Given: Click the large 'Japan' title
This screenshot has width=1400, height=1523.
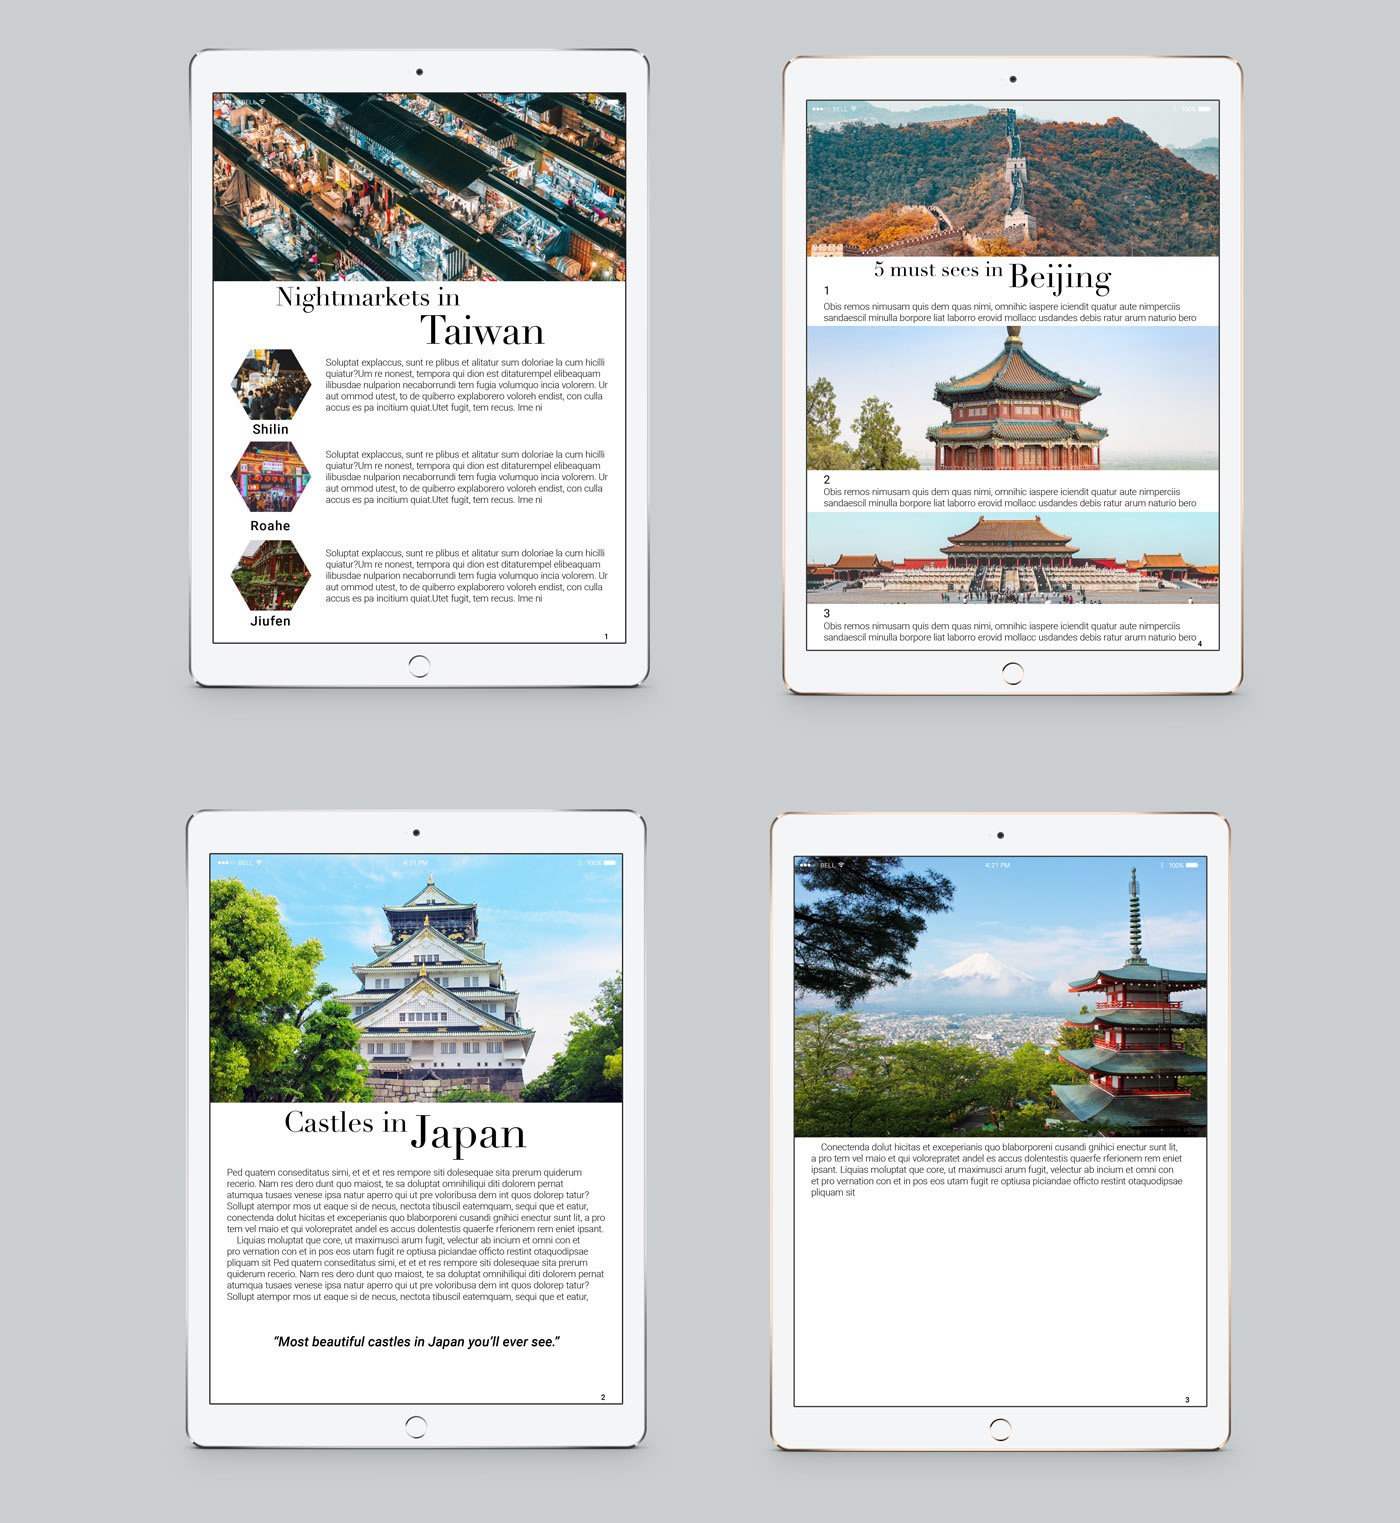Looking at the screenshot, I should point(468,1133).
